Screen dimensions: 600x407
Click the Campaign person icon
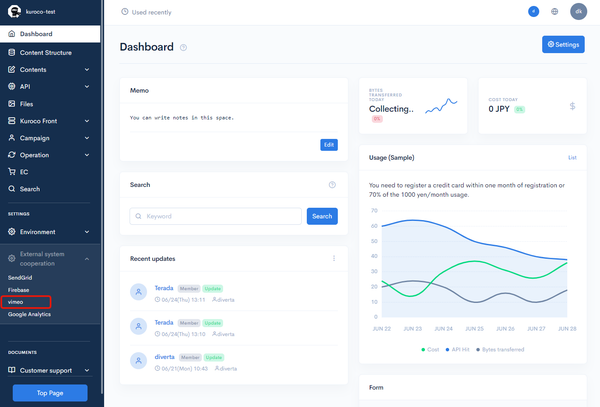[12, 138]
